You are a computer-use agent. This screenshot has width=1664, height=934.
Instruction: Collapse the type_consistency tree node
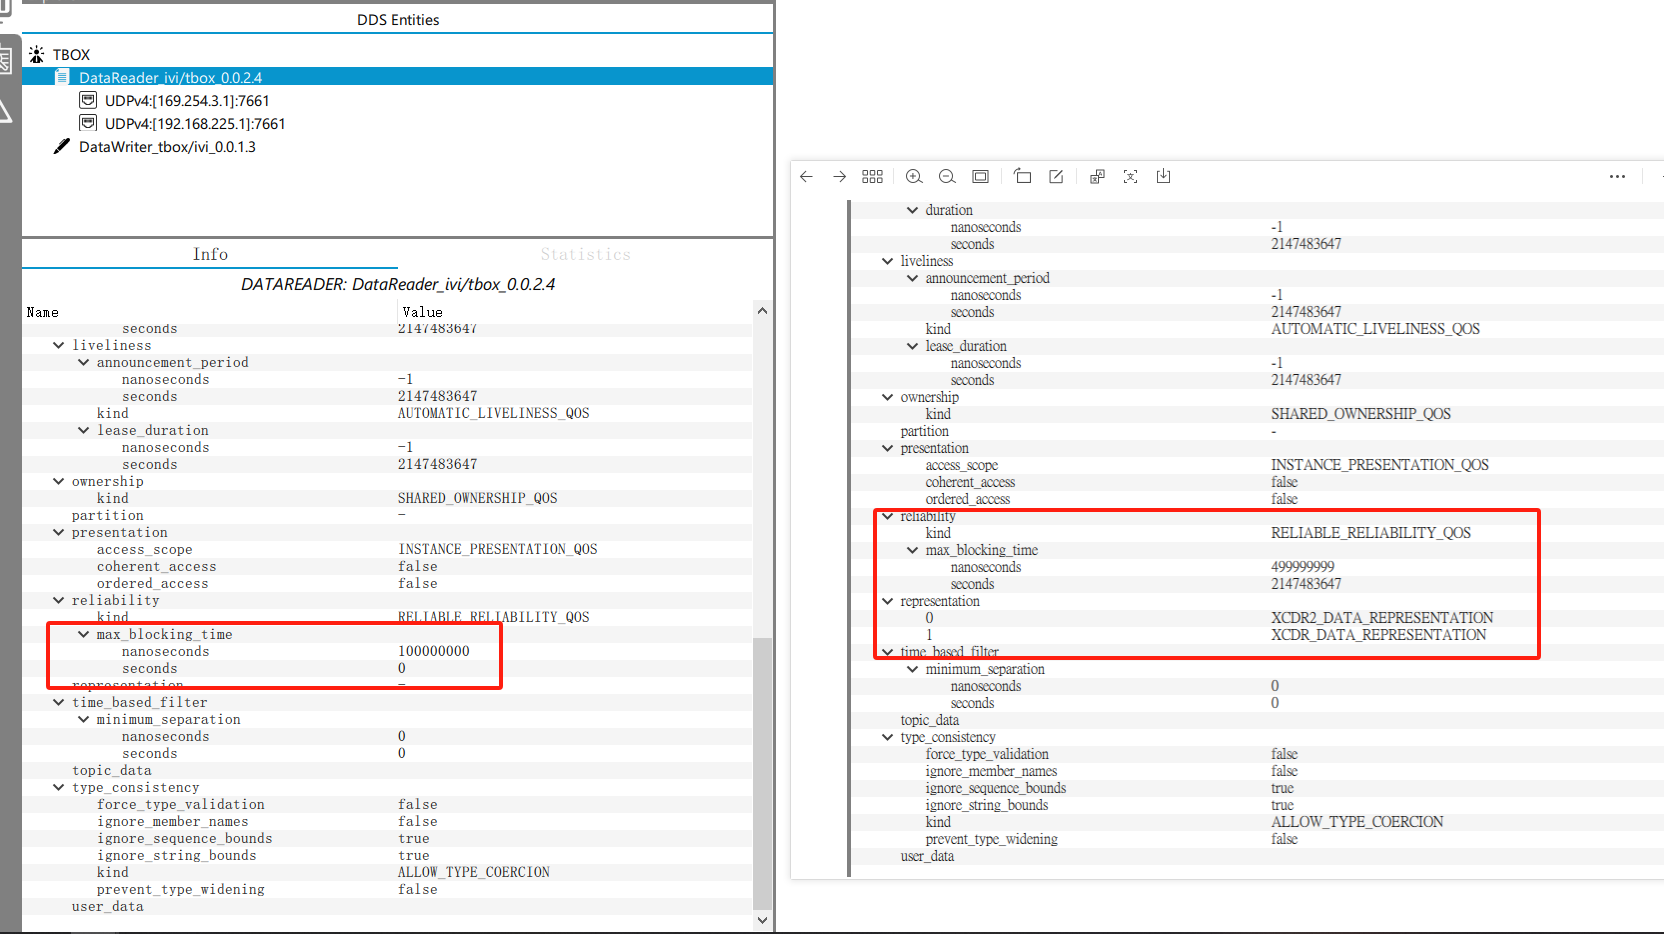tap(58, 787)
